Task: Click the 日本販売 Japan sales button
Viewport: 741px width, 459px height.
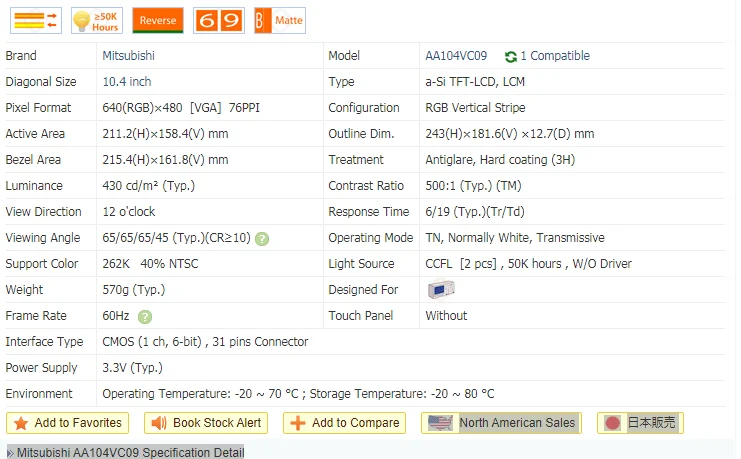Action: (640, 423)
